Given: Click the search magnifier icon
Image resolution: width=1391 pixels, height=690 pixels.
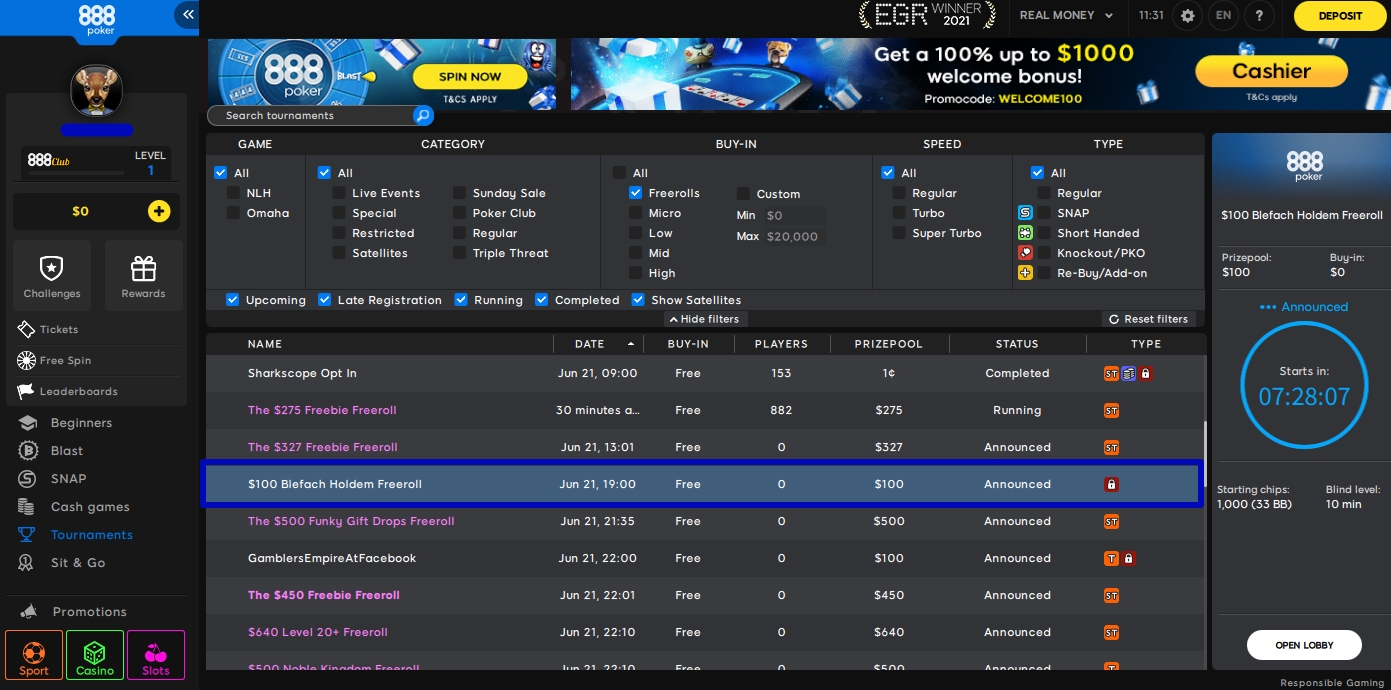Looking at the screenshot, I should coord(423,116).
